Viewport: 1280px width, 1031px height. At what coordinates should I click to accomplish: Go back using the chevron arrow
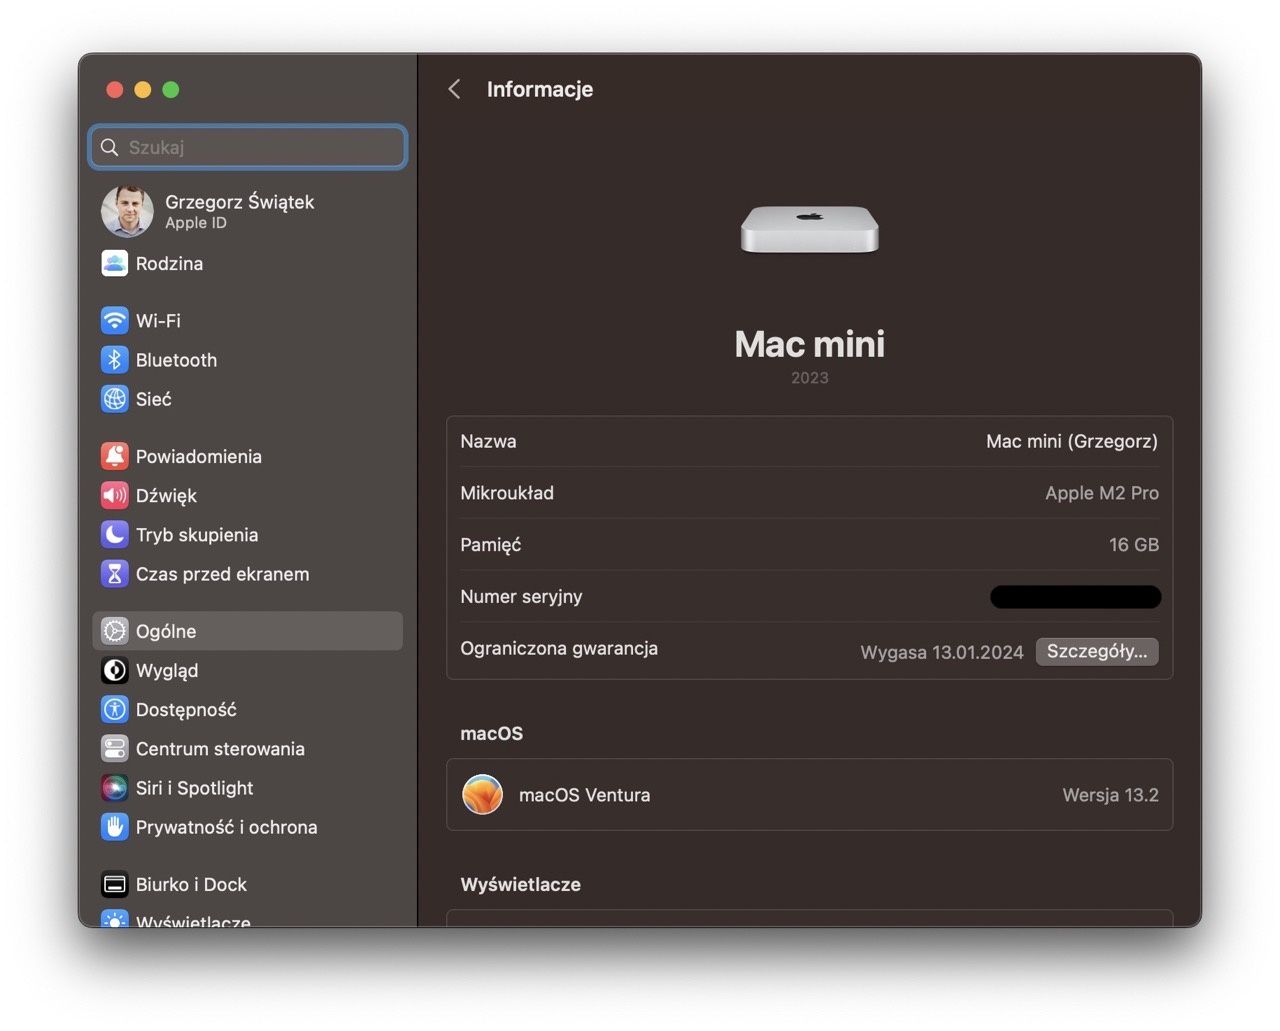454,89
